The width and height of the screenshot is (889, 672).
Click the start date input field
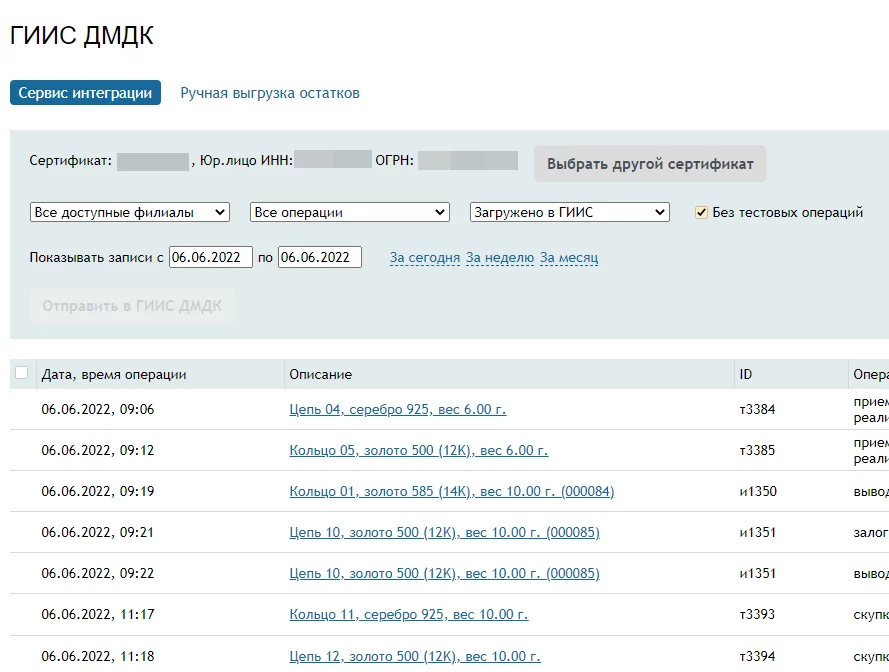[x=211, y=257]
